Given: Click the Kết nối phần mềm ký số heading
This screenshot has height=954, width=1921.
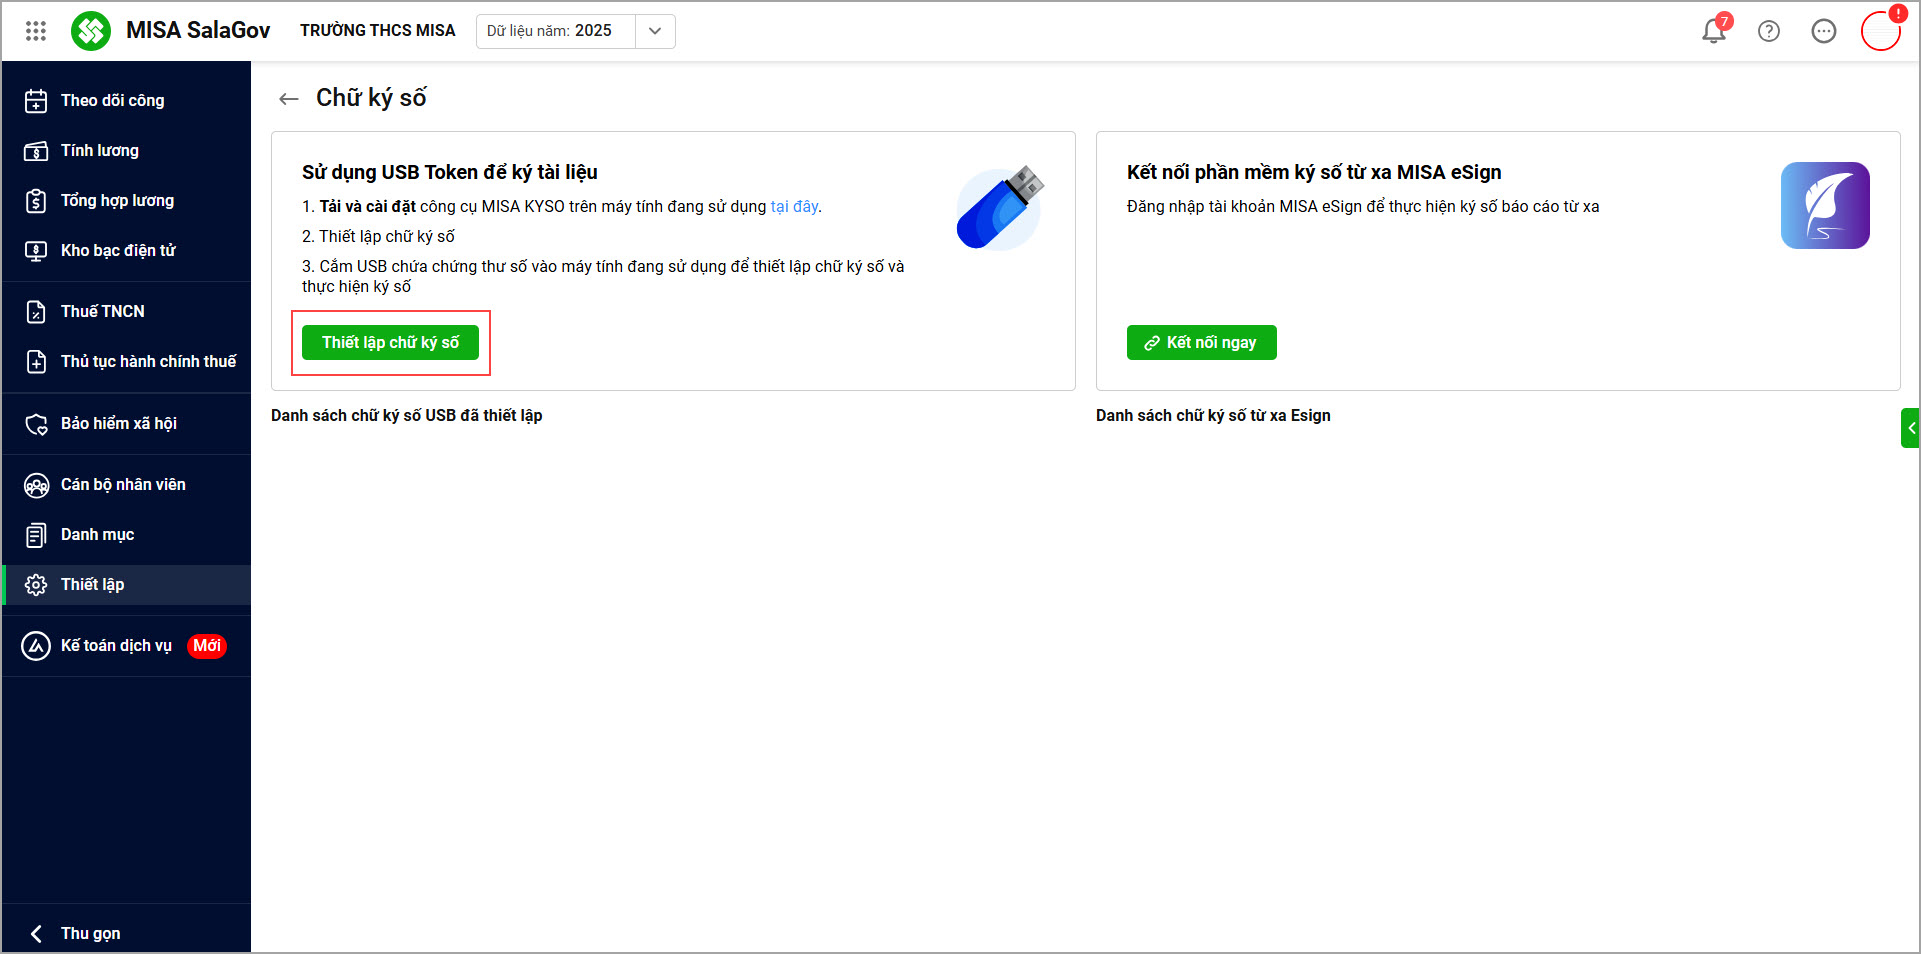Looking at the screenshot, I should (x=1314, y=172).
